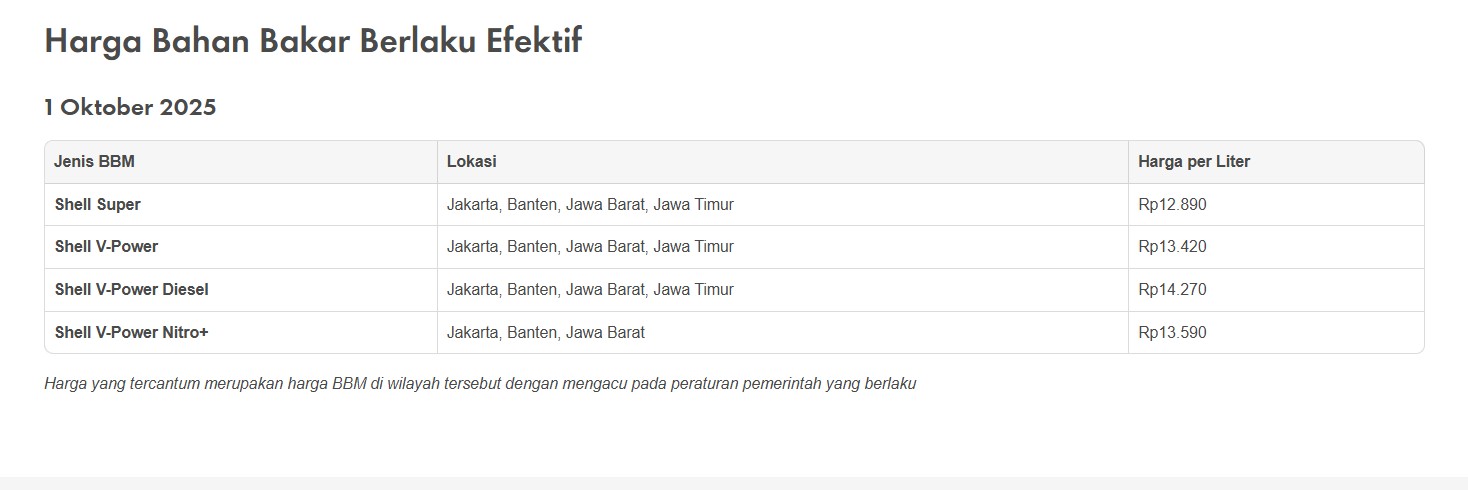Viewport: 1468px width, 490px height.
Task: Click the Rp14.270 diesel price
Action: pyautogui.click(x=1172, y=290)
